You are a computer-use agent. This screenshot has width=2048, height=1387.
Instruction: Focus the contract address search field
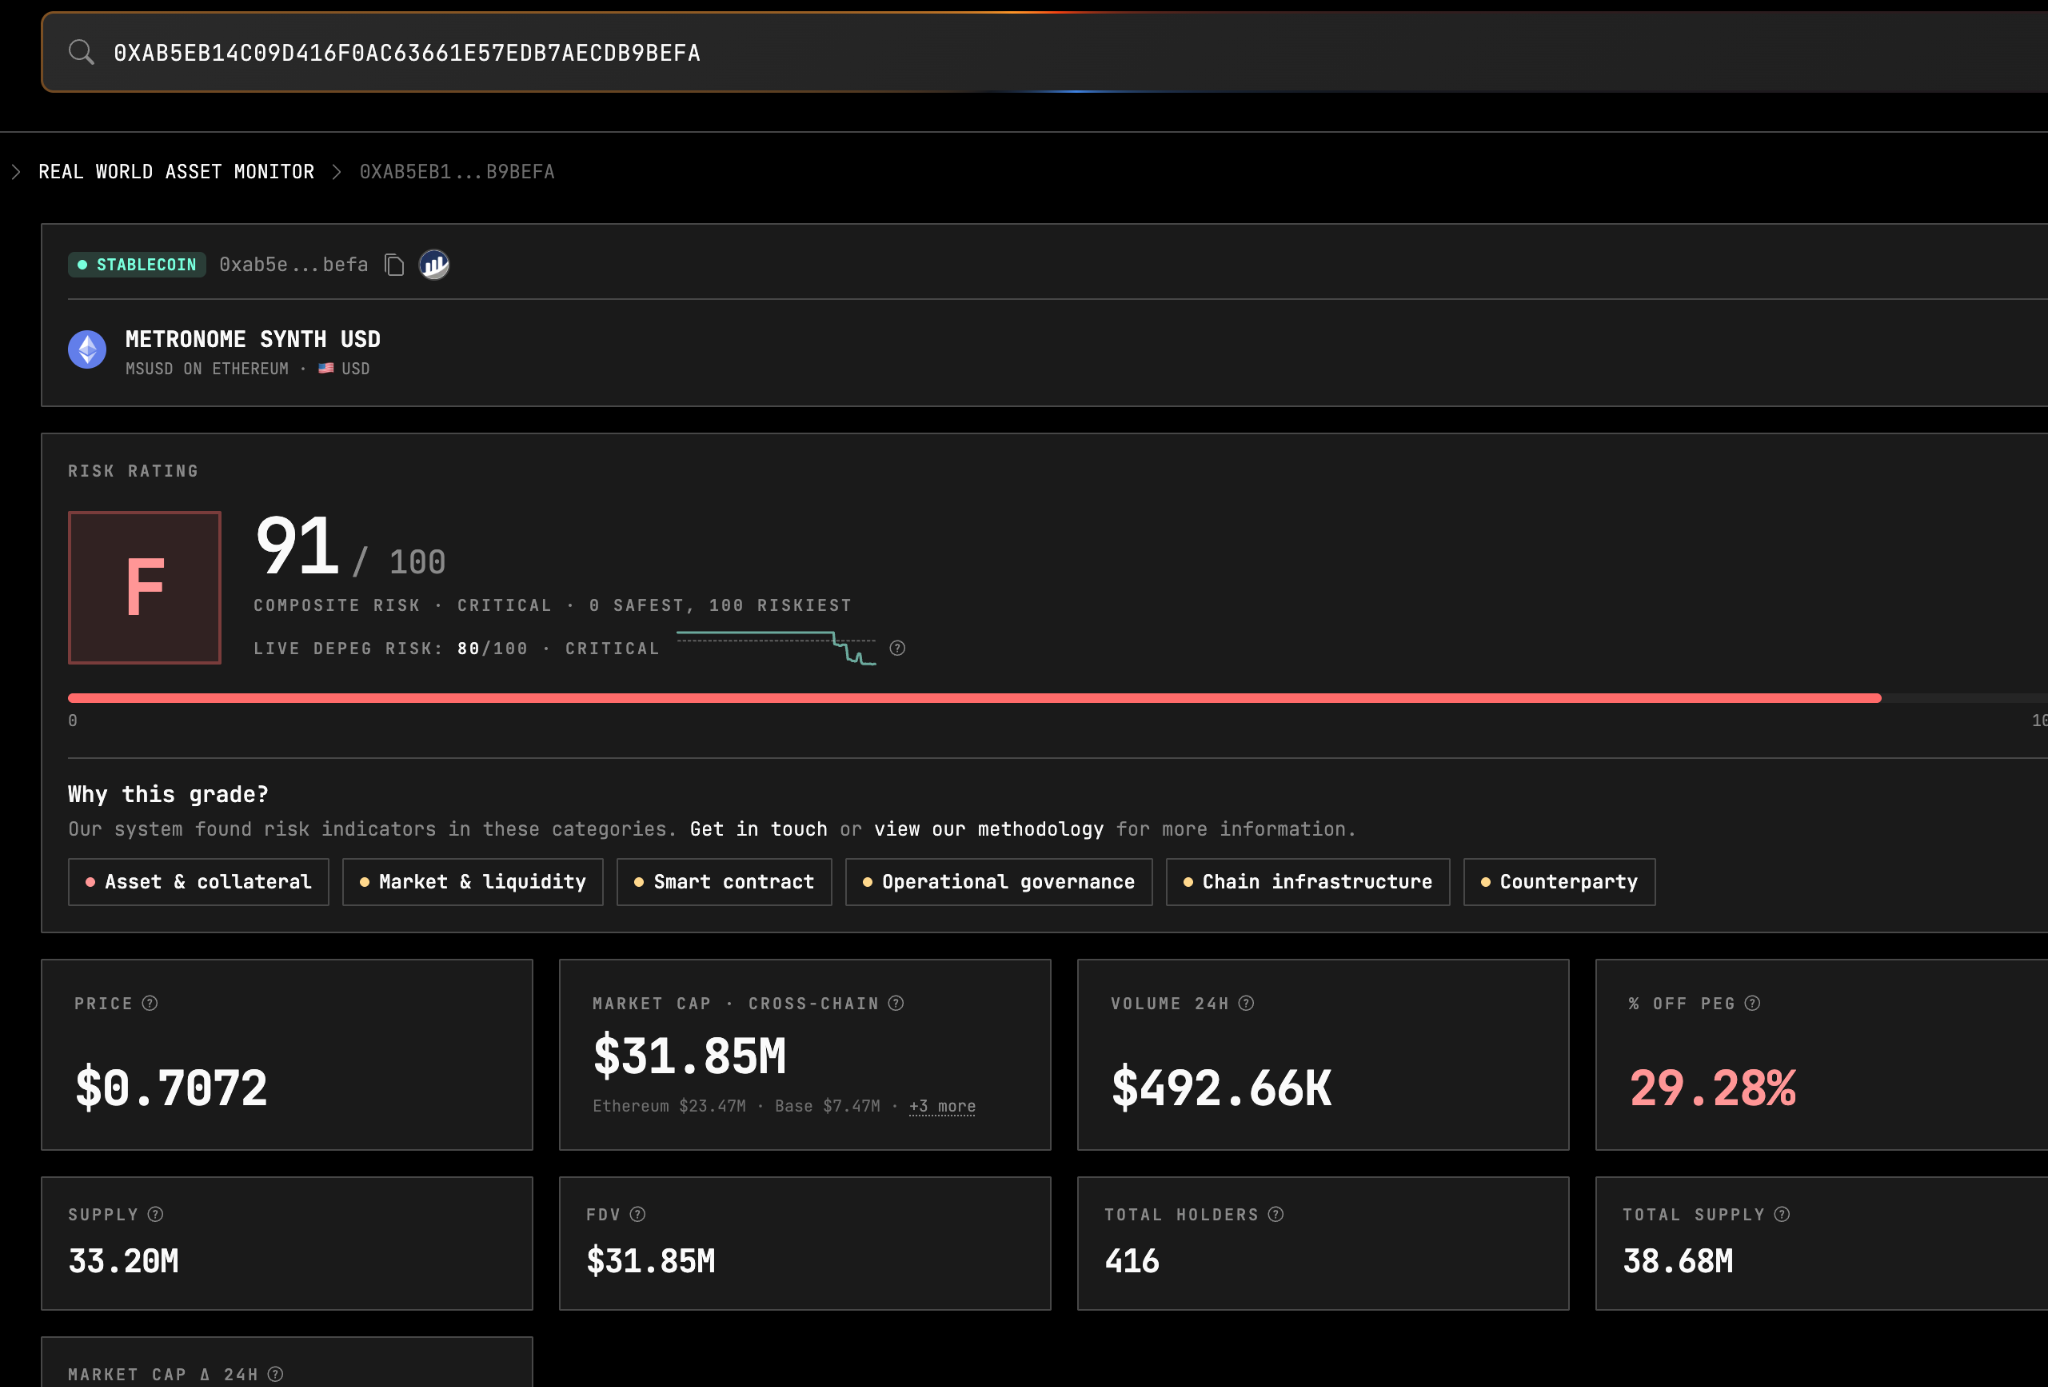tap(1045, 52)
